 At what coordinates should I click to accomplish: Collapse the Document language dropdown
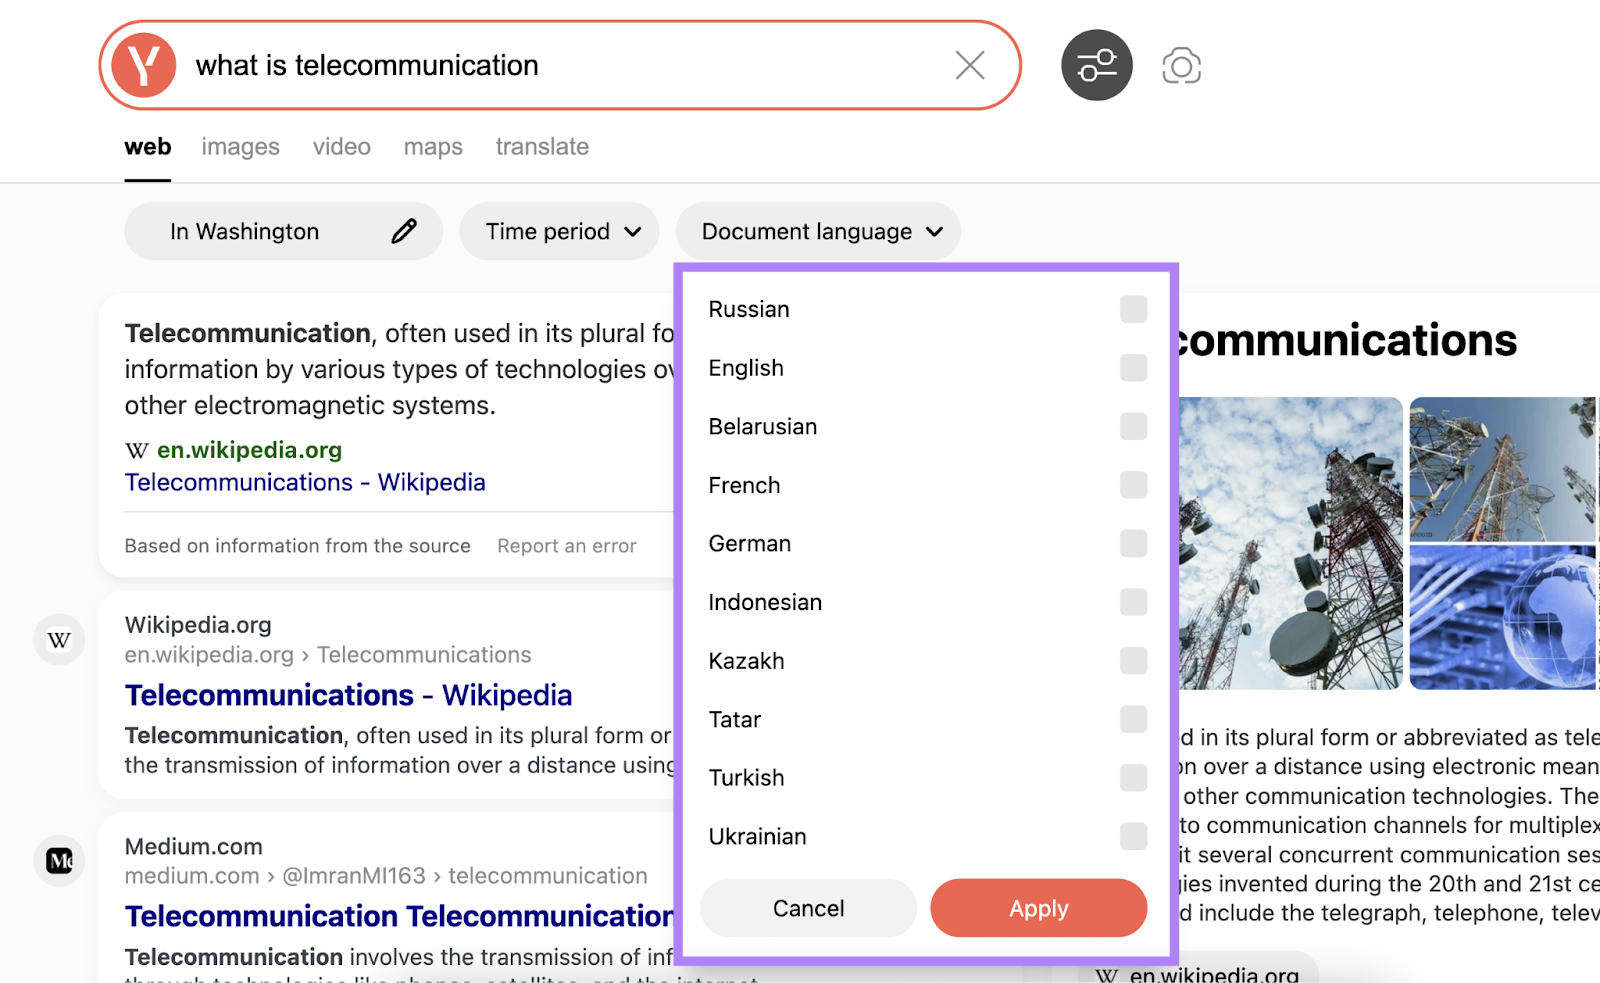point(818,231)
